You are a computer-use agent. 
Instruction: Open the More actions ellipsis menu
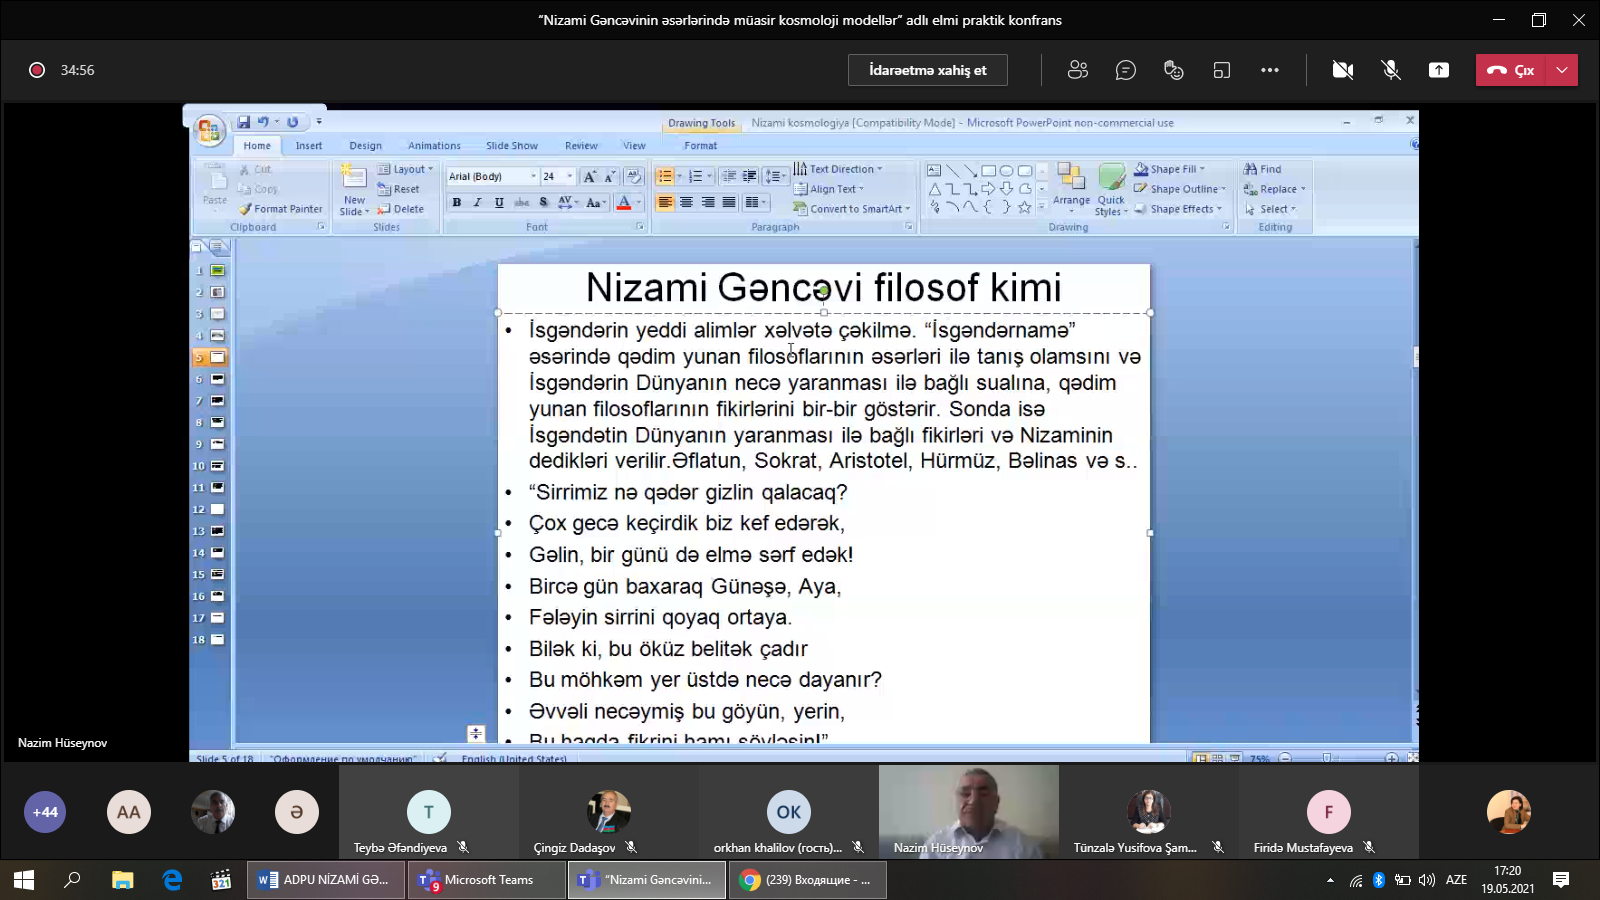coord(1269,70)
